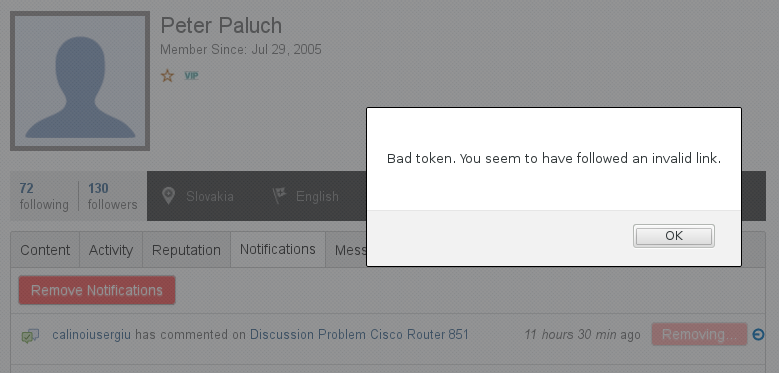Switch to the Activity tab

pos(111,250)
